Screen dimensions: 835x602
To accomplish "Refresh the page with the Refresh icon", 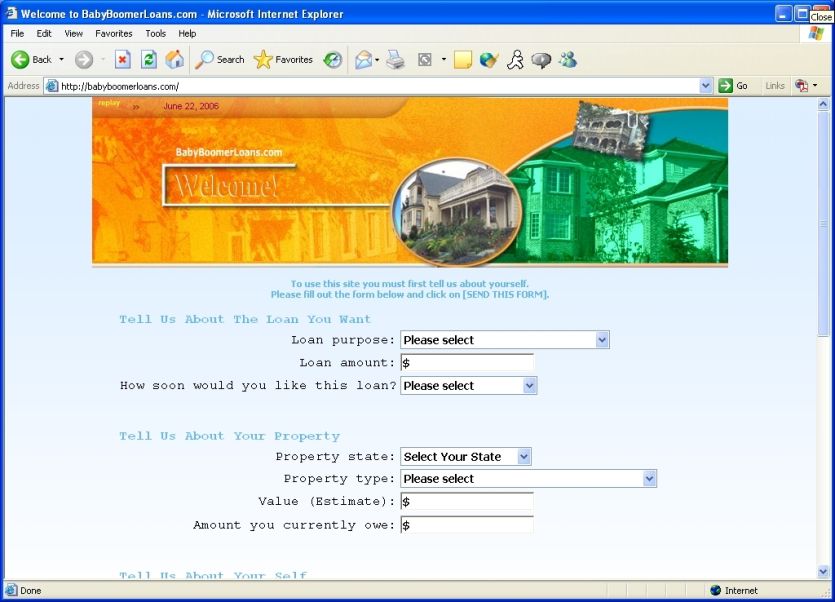I will pos(148,60).
